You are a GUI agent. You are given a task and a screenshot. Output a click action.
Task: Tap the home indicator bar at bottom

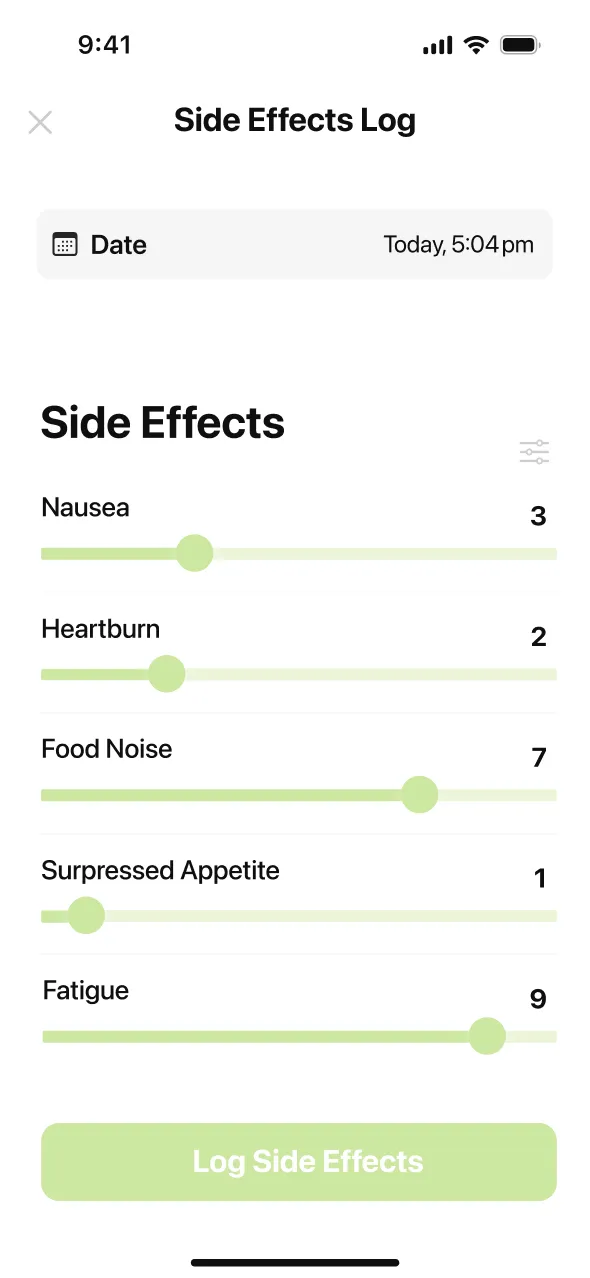(295, 1262)
